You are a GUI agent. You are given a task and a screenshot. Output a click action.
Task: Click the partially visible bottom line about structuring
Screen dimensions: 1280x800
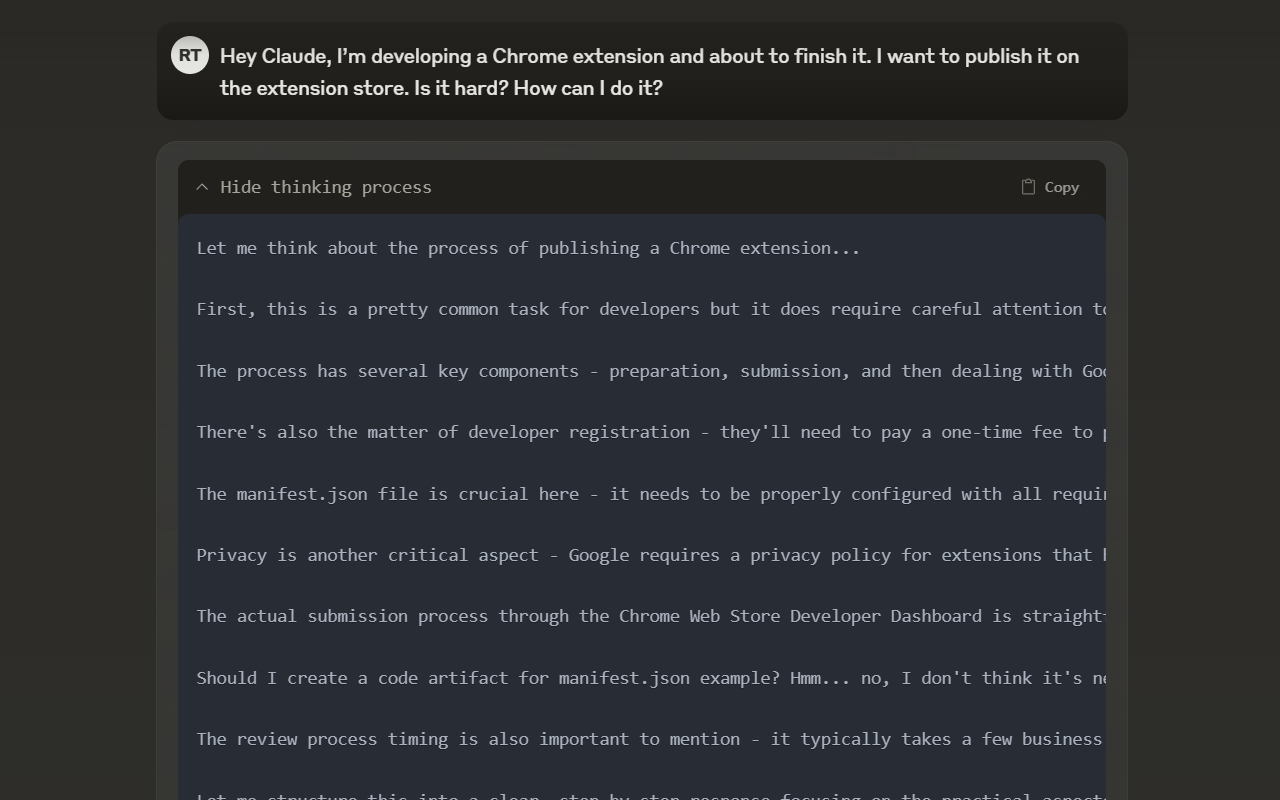[650, 796]
